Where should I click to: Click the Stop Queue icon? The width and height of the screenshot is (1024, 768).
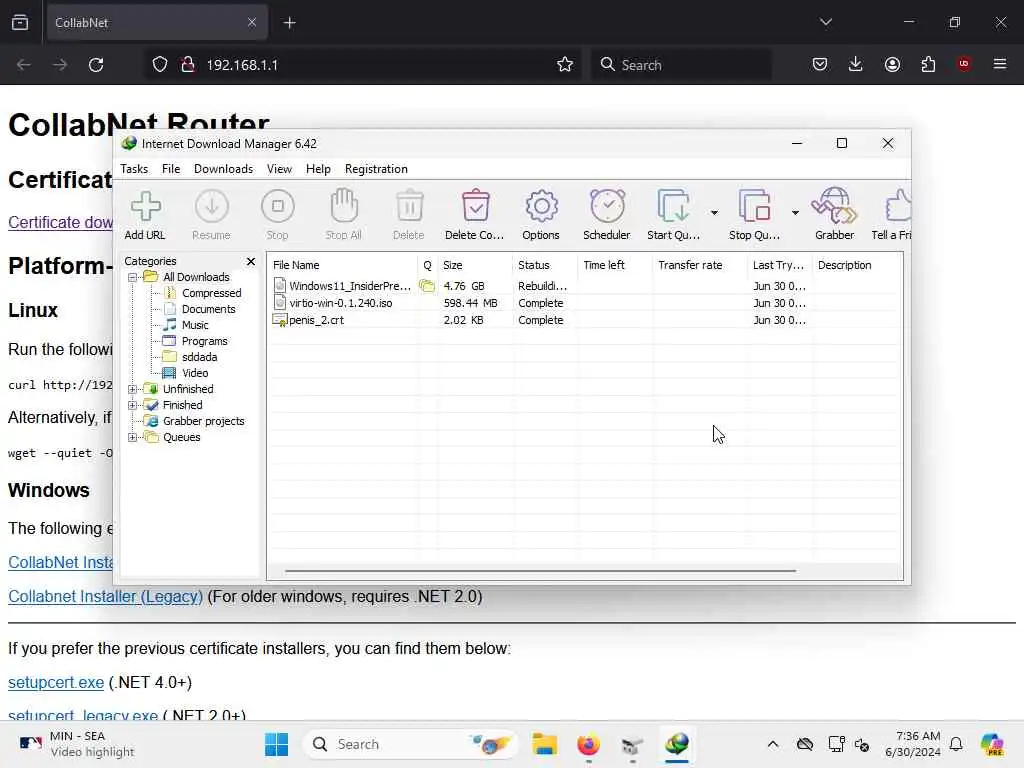pyautogui.click(x=754, y=214)
